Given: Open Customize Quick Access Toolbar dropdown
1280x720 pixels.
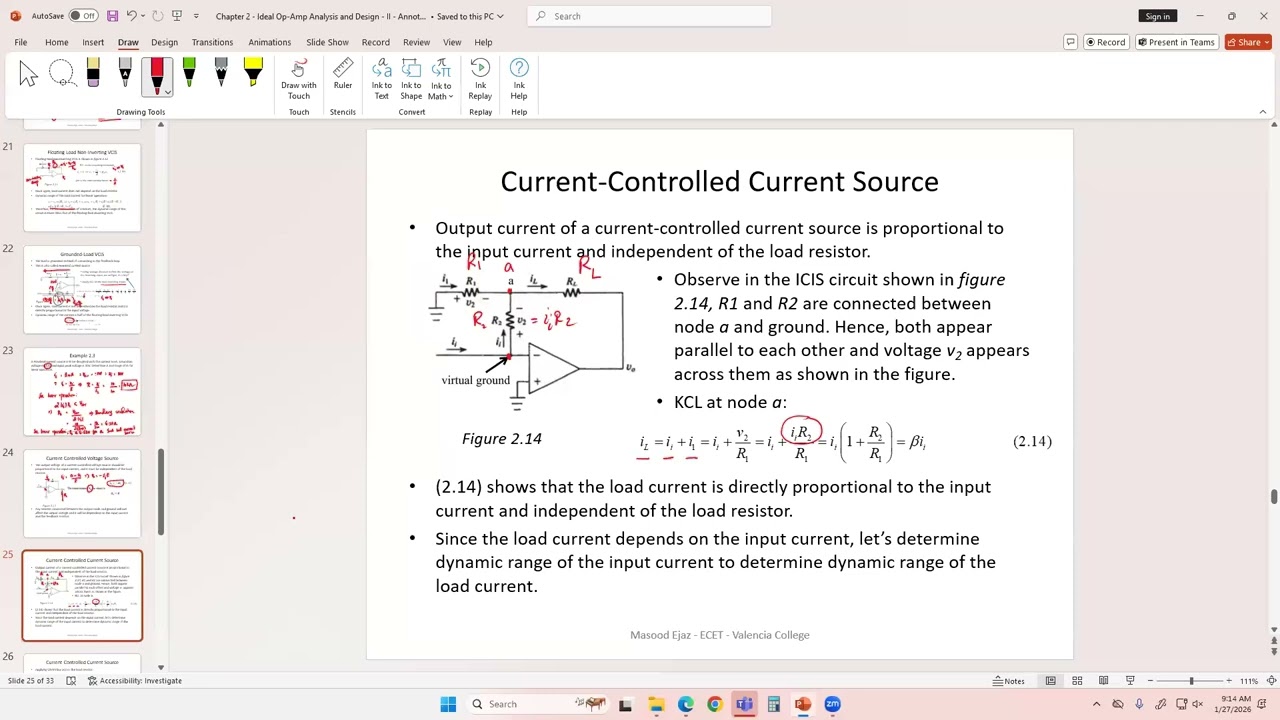Looking at the screenshot, I should (196, 16).
